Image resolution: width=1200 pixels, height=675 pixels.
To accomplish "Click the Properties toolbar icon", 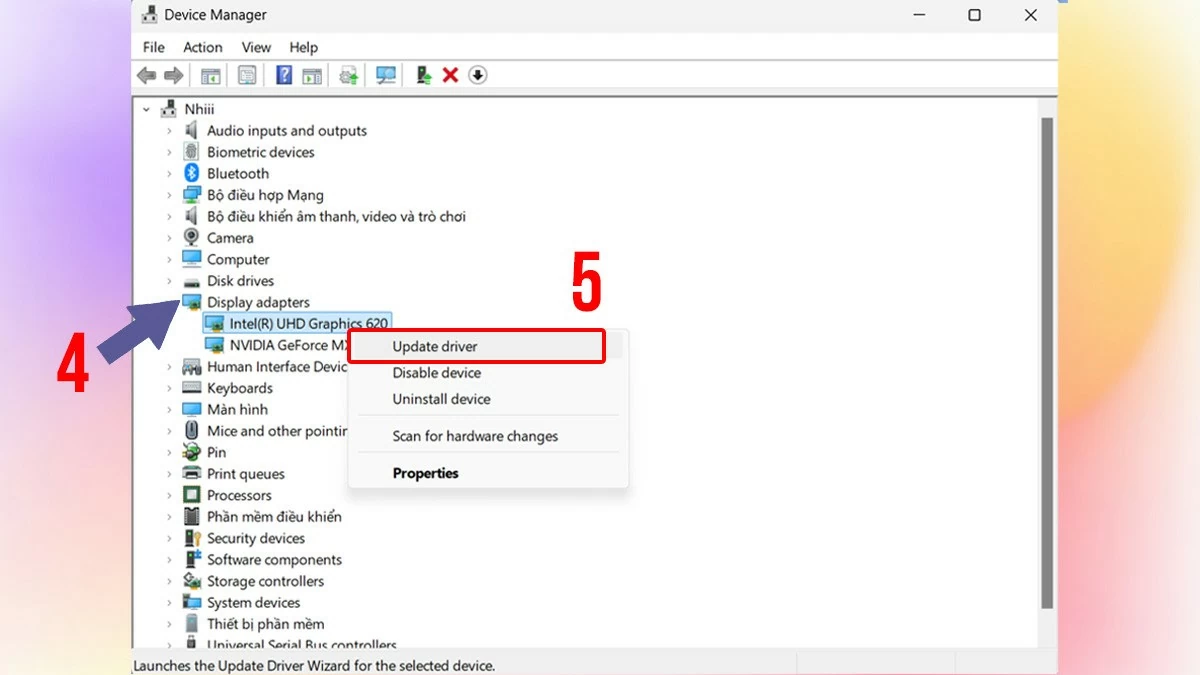I will pyautogui.click(x=247, y=74).
